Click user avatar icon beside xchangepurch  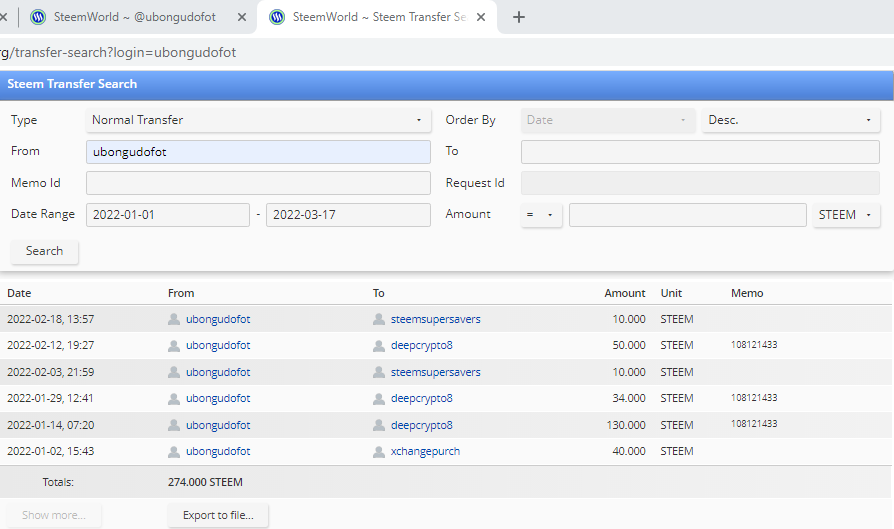coord(379,451)
